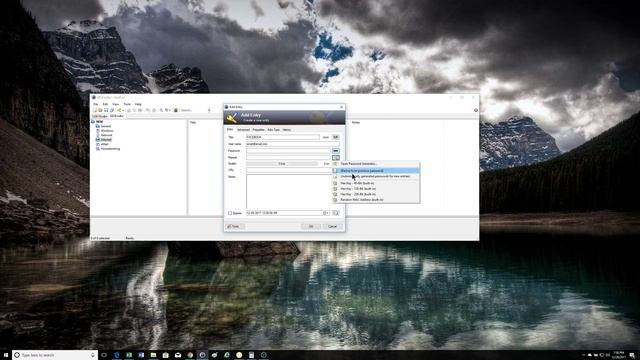Click the OK button in Add Entry
Image resolution: width=640 pixels, height=360 pixels.
pyautogui.click(x=311, y=227)
